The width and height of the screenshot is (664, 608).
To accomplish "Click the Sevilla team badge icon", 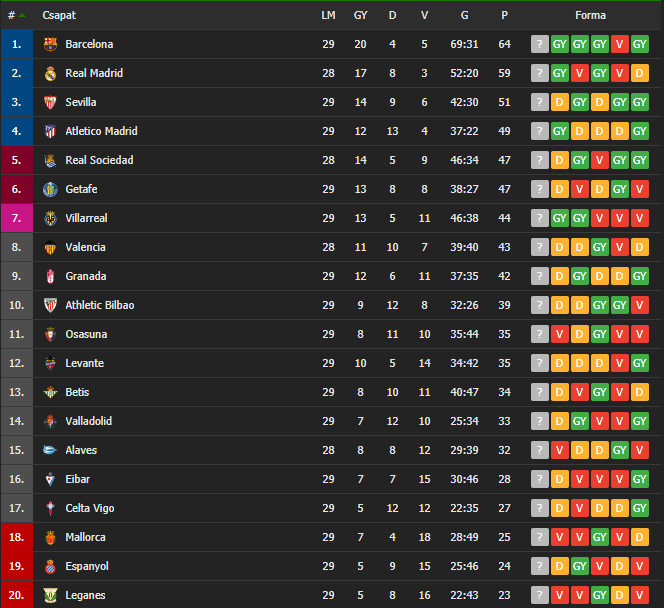I will pyautogui.click(x=50, y=102).
